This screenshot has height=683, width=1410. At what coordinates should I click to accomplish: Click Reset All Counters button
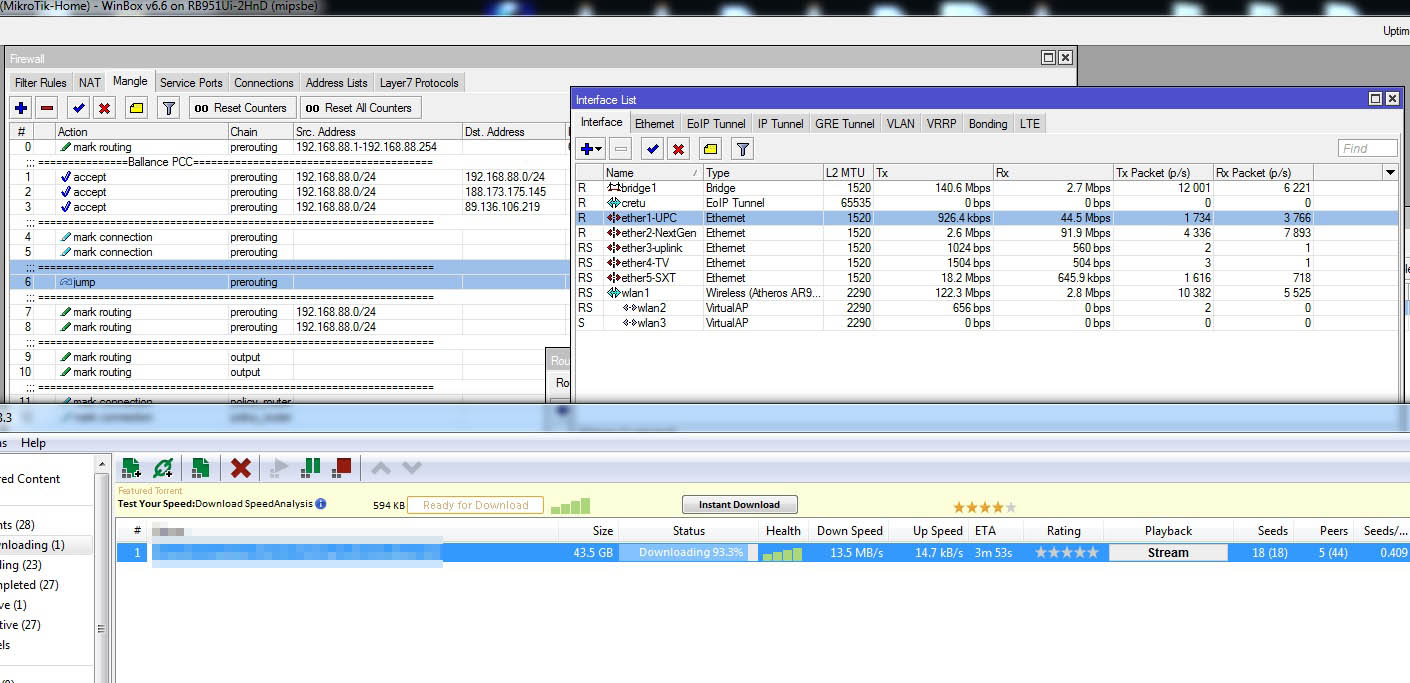coord(361,108)
